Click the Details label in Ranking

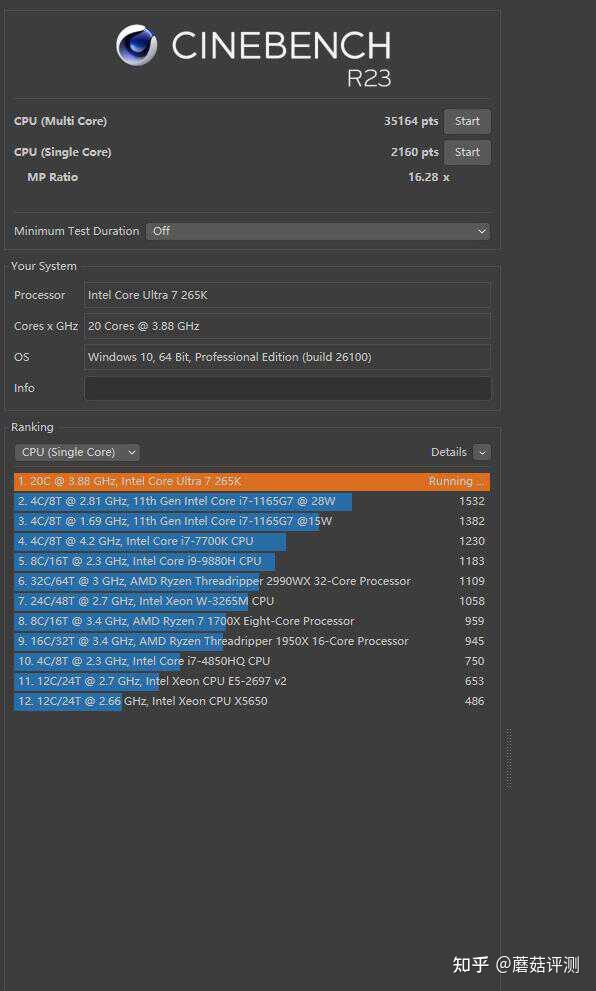click(x=449, y=453)
